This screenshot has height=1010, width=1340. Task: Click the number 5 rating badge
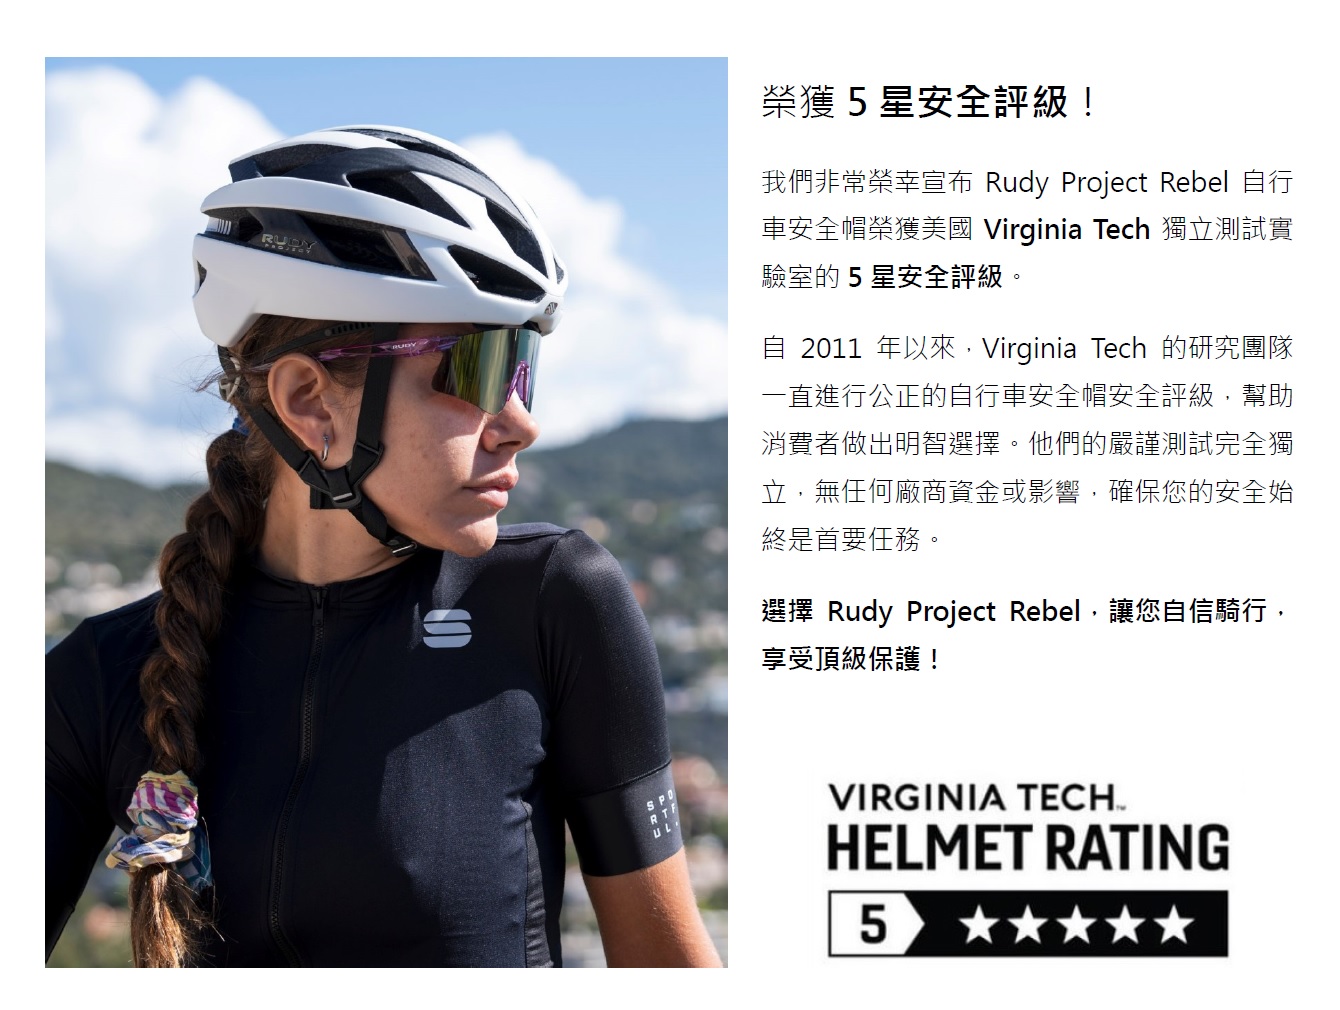point(873,924)
